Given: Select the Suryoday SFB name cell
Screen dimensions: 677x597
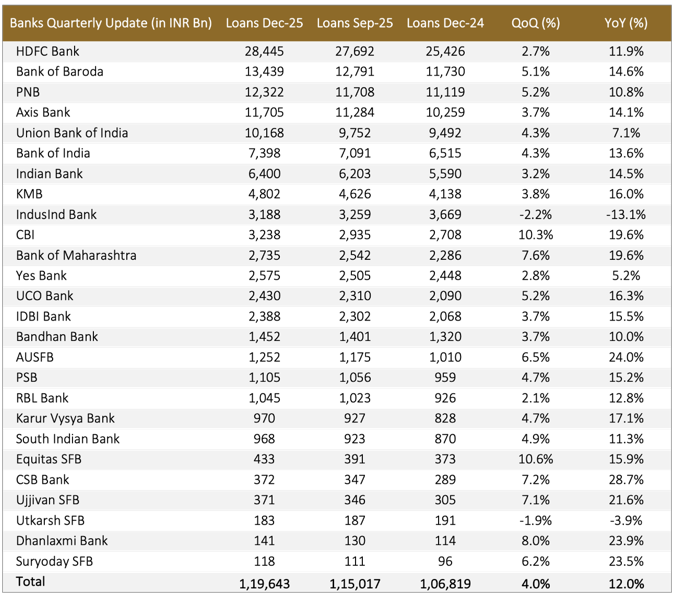Looking at the screenshot, I should coord(54,561).
